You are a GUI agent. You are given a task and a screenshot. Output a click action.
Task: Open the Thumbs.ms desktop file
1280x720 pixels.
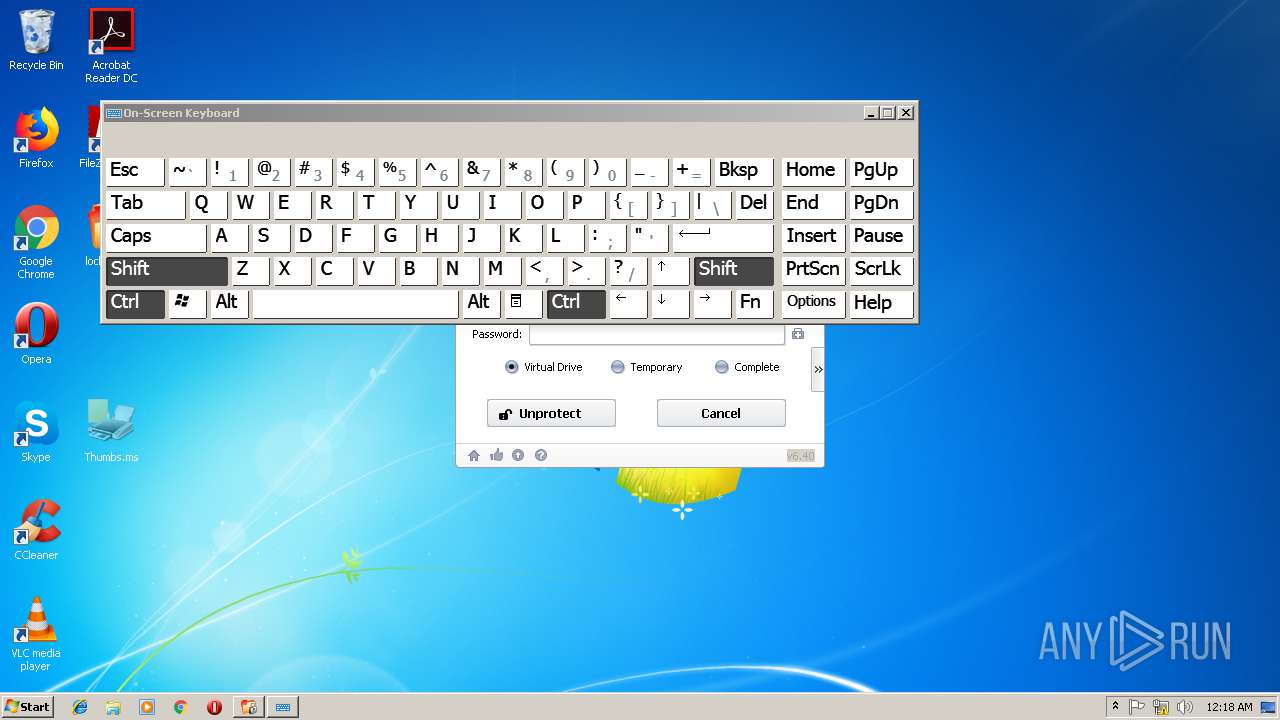pyautogui.click(x=111, y=432)
